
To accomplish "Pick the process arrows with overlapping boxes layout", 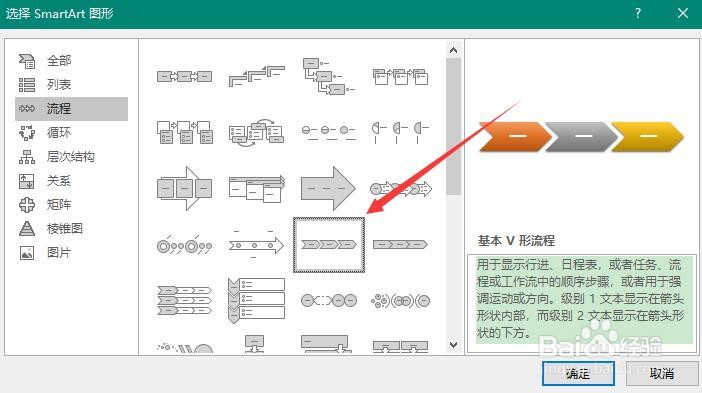I will pos(257,188).
